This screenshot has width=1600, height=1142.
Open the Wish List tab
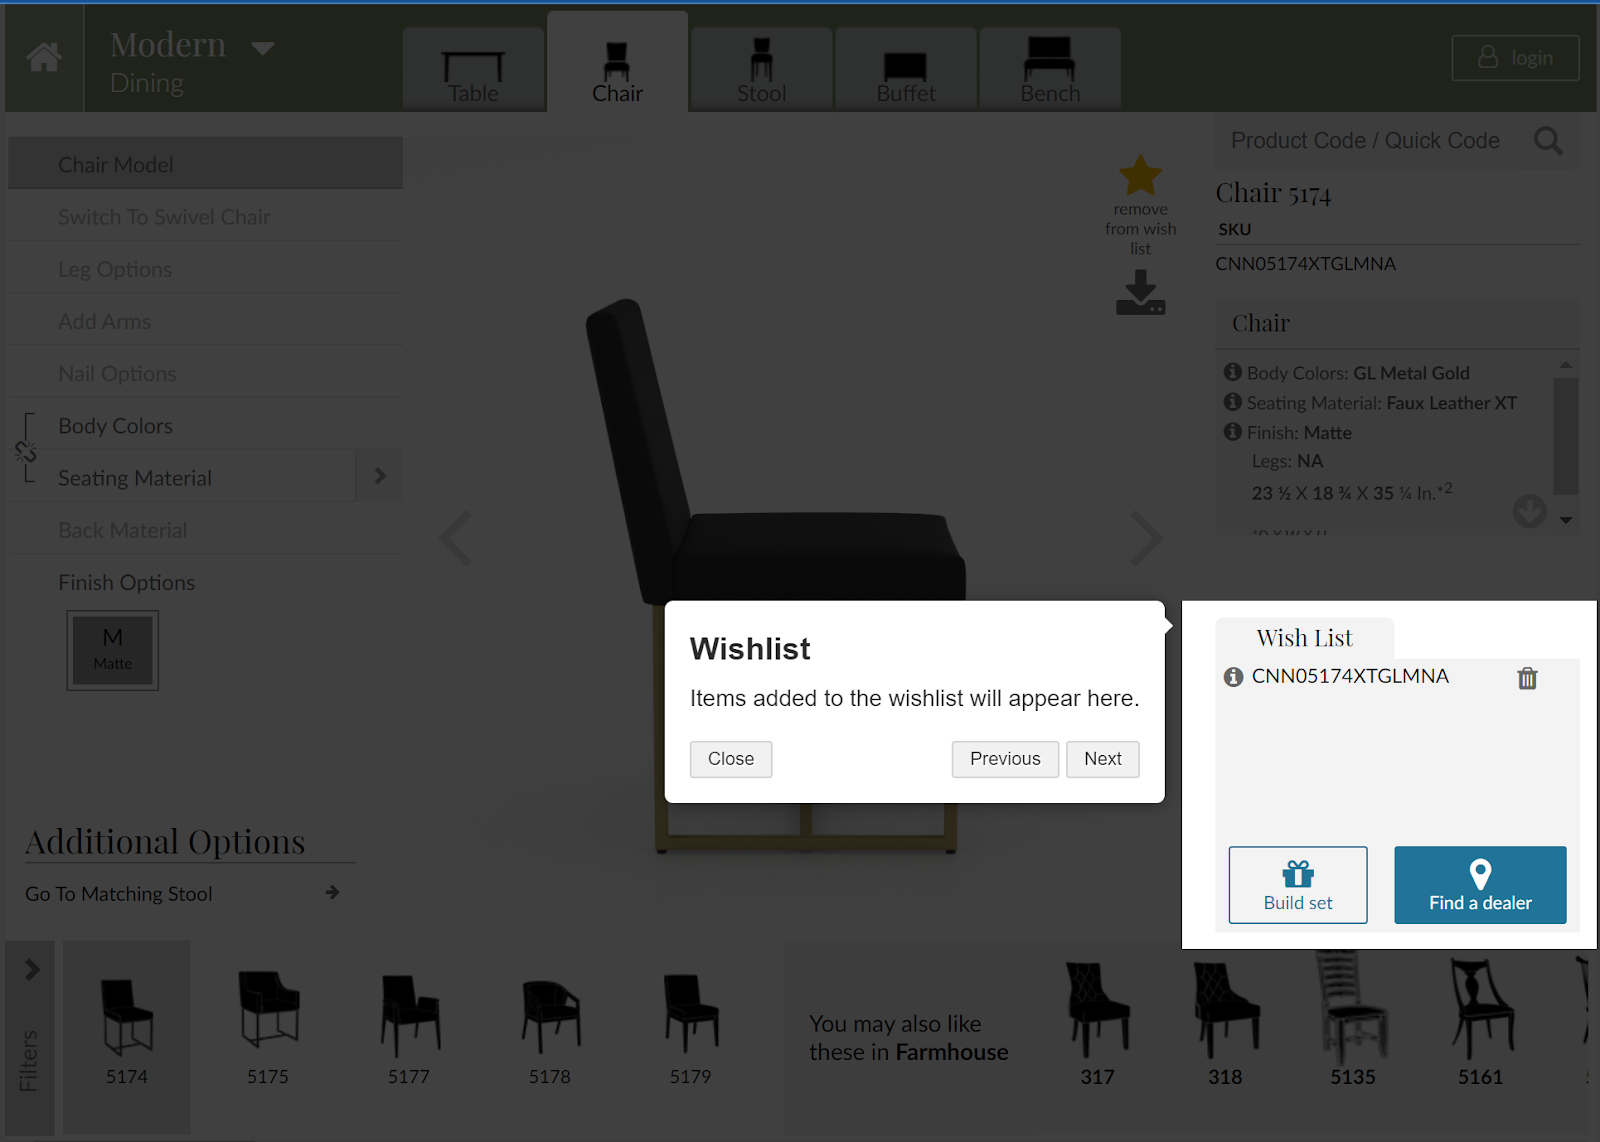[1304, 638]
